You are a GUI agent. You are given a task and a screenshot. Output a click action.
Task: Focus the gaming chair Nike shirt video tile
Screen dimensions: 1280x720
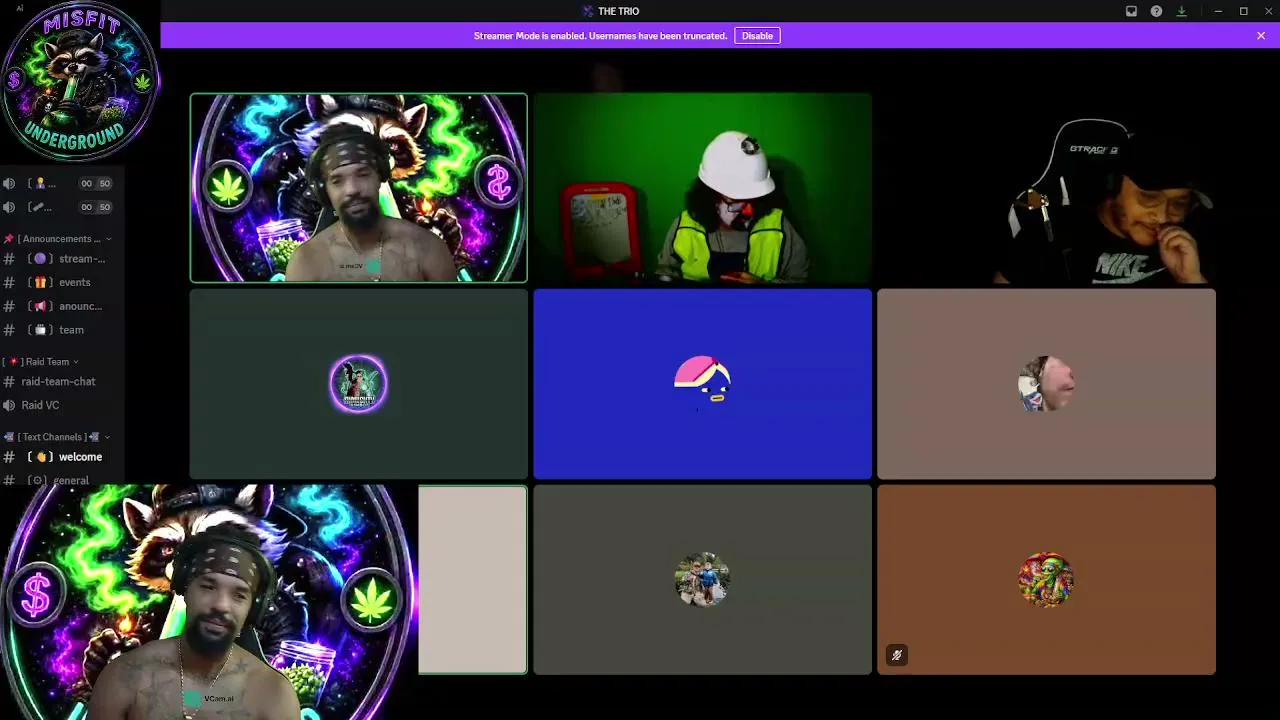pos(1046,188)
